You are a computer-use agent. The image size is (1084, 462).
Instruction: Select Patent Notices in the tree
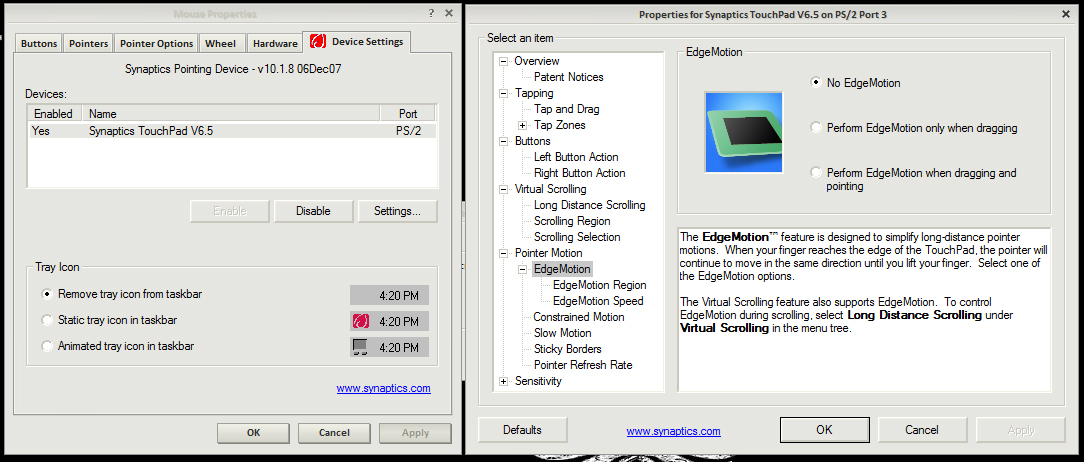tap(568, 77)
